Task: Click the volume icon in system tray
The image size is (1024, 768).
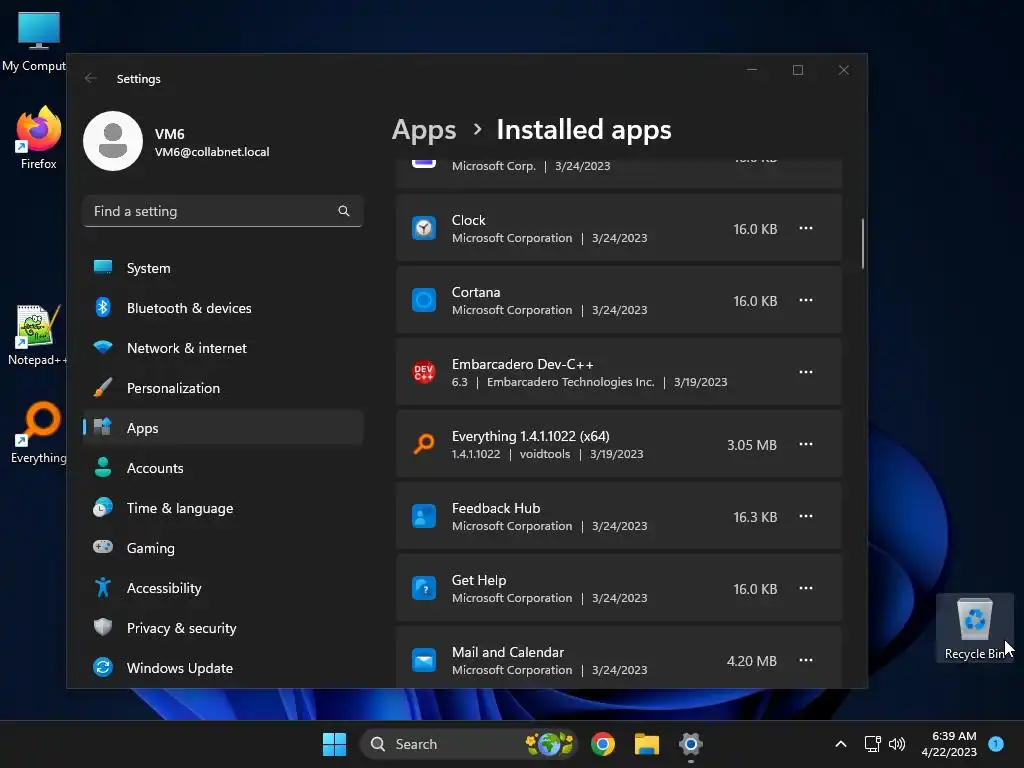Action: [x=897, y=744]
